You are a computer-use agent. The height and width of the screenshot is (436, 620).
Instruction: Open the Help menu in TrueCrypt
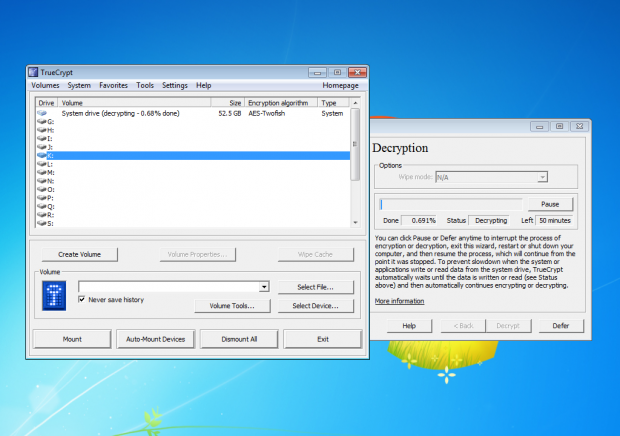(204, 85)
